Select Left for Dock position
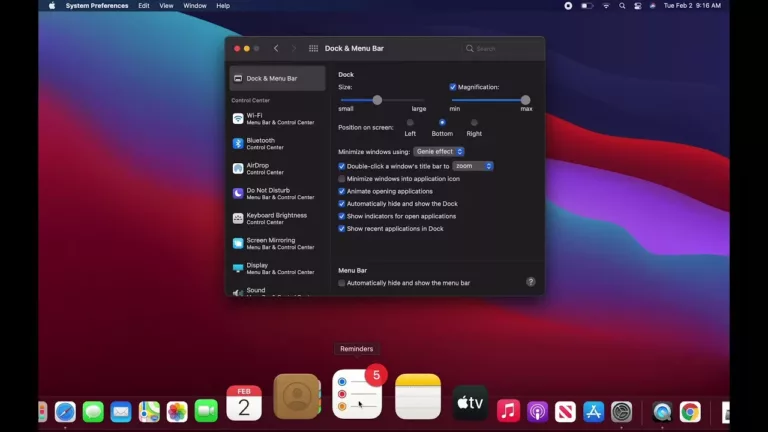The height and width of the screenshot is (432, 768). (x=410, y=123)
